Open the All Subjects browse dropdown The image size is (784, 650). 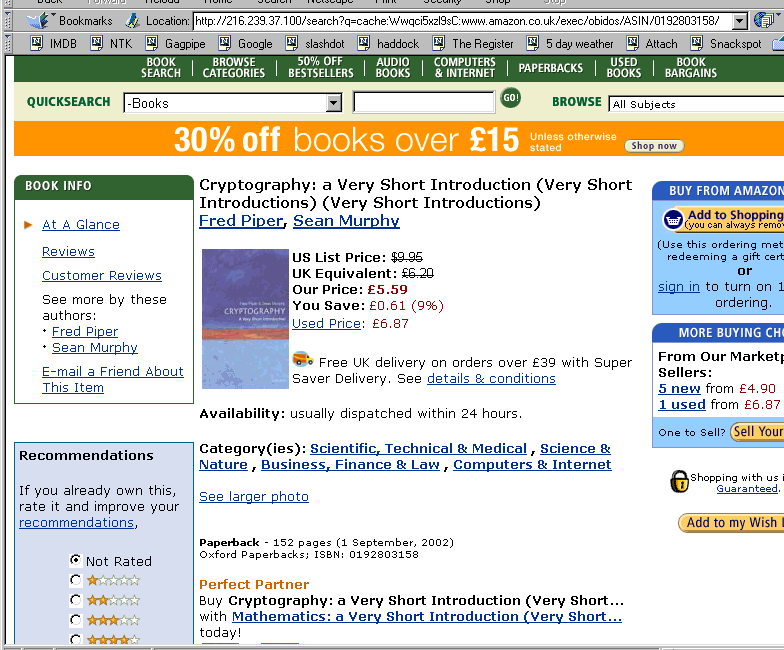pyautogui.click(x=696, y=104)
